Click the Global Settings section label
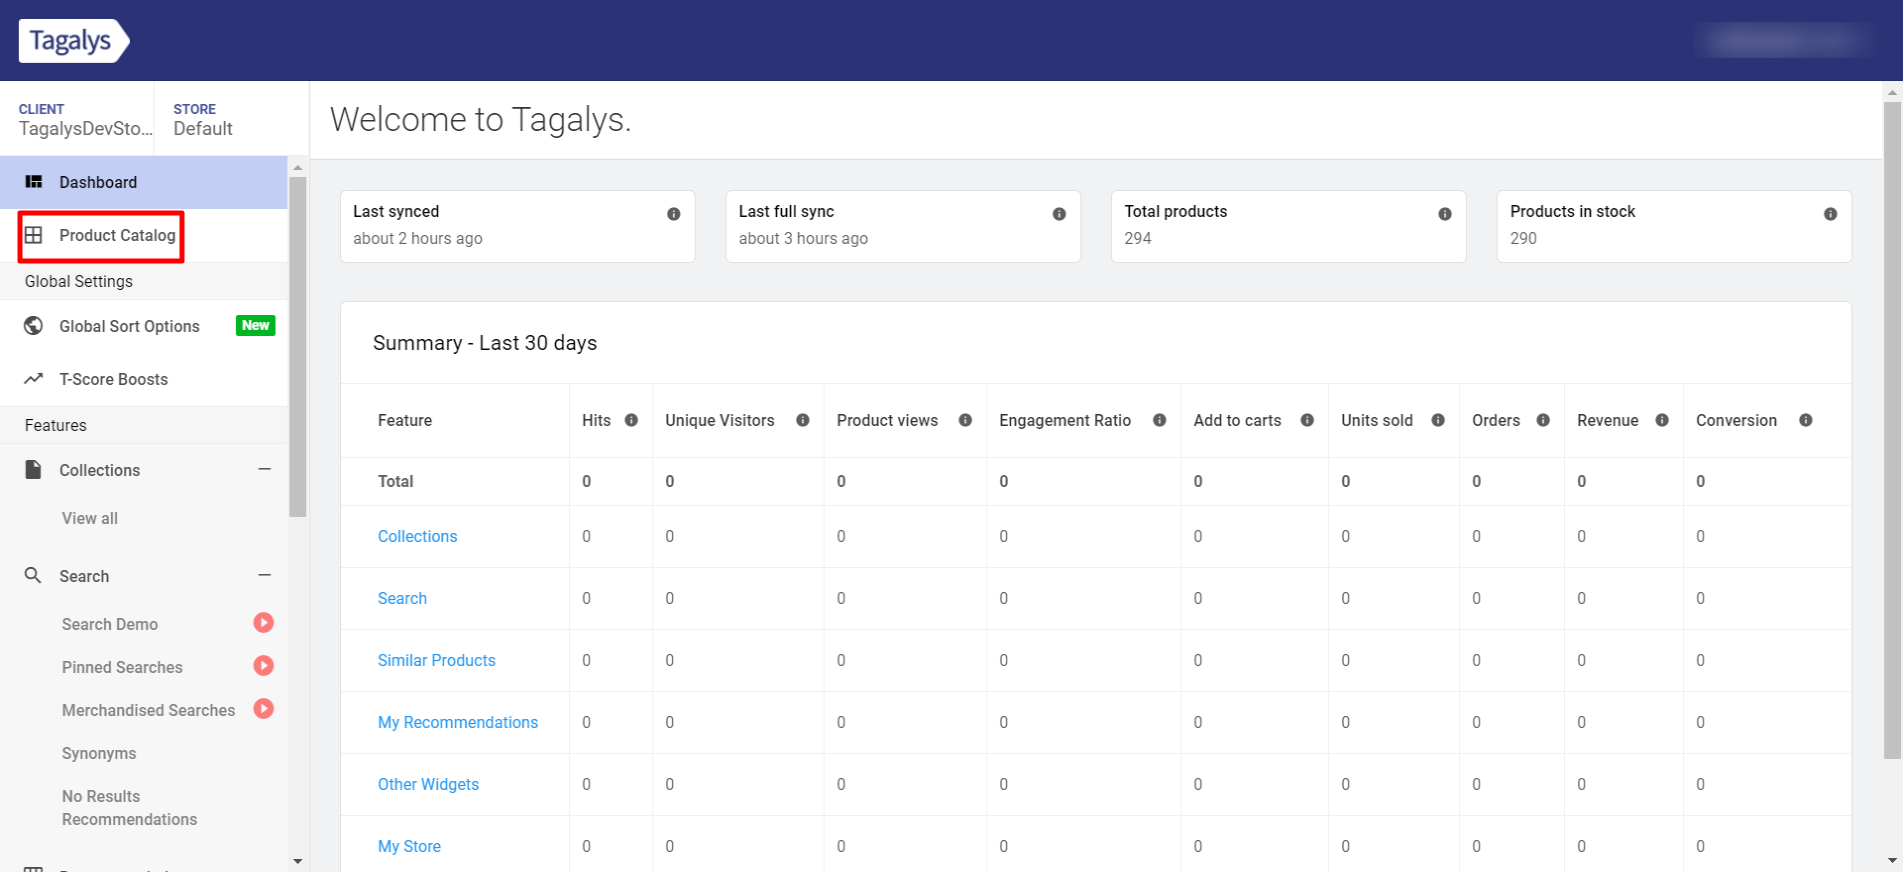 [x=79, y=281]
